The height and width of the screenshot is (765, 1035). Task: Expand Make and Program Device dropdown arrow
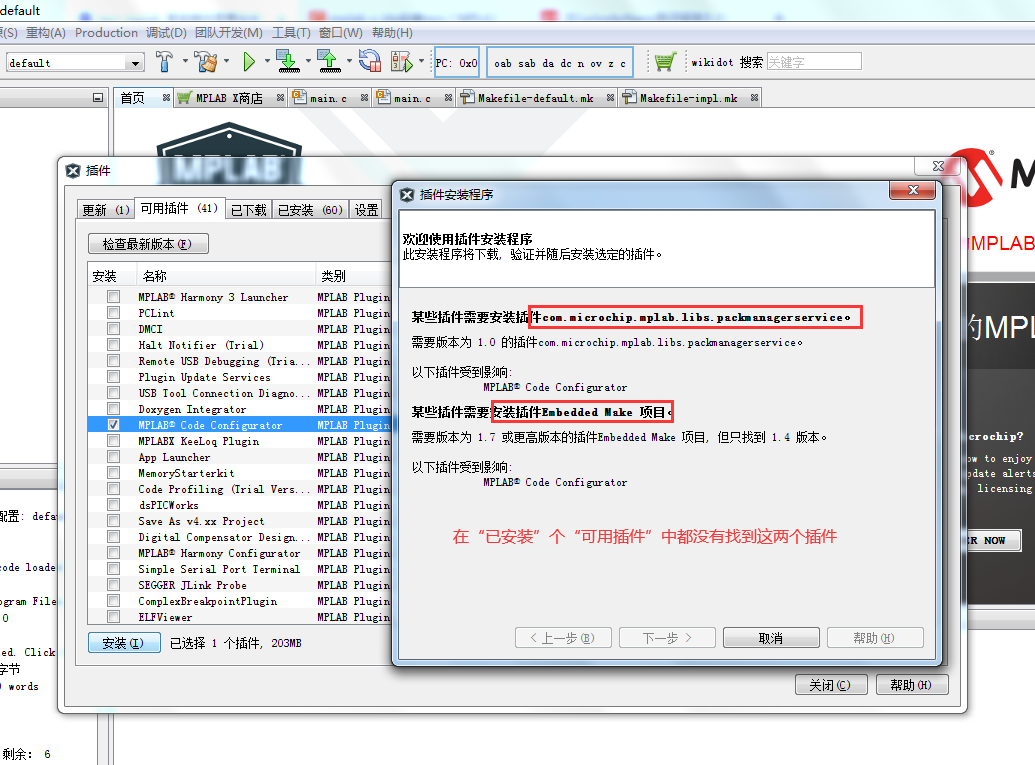coord(308,61)
